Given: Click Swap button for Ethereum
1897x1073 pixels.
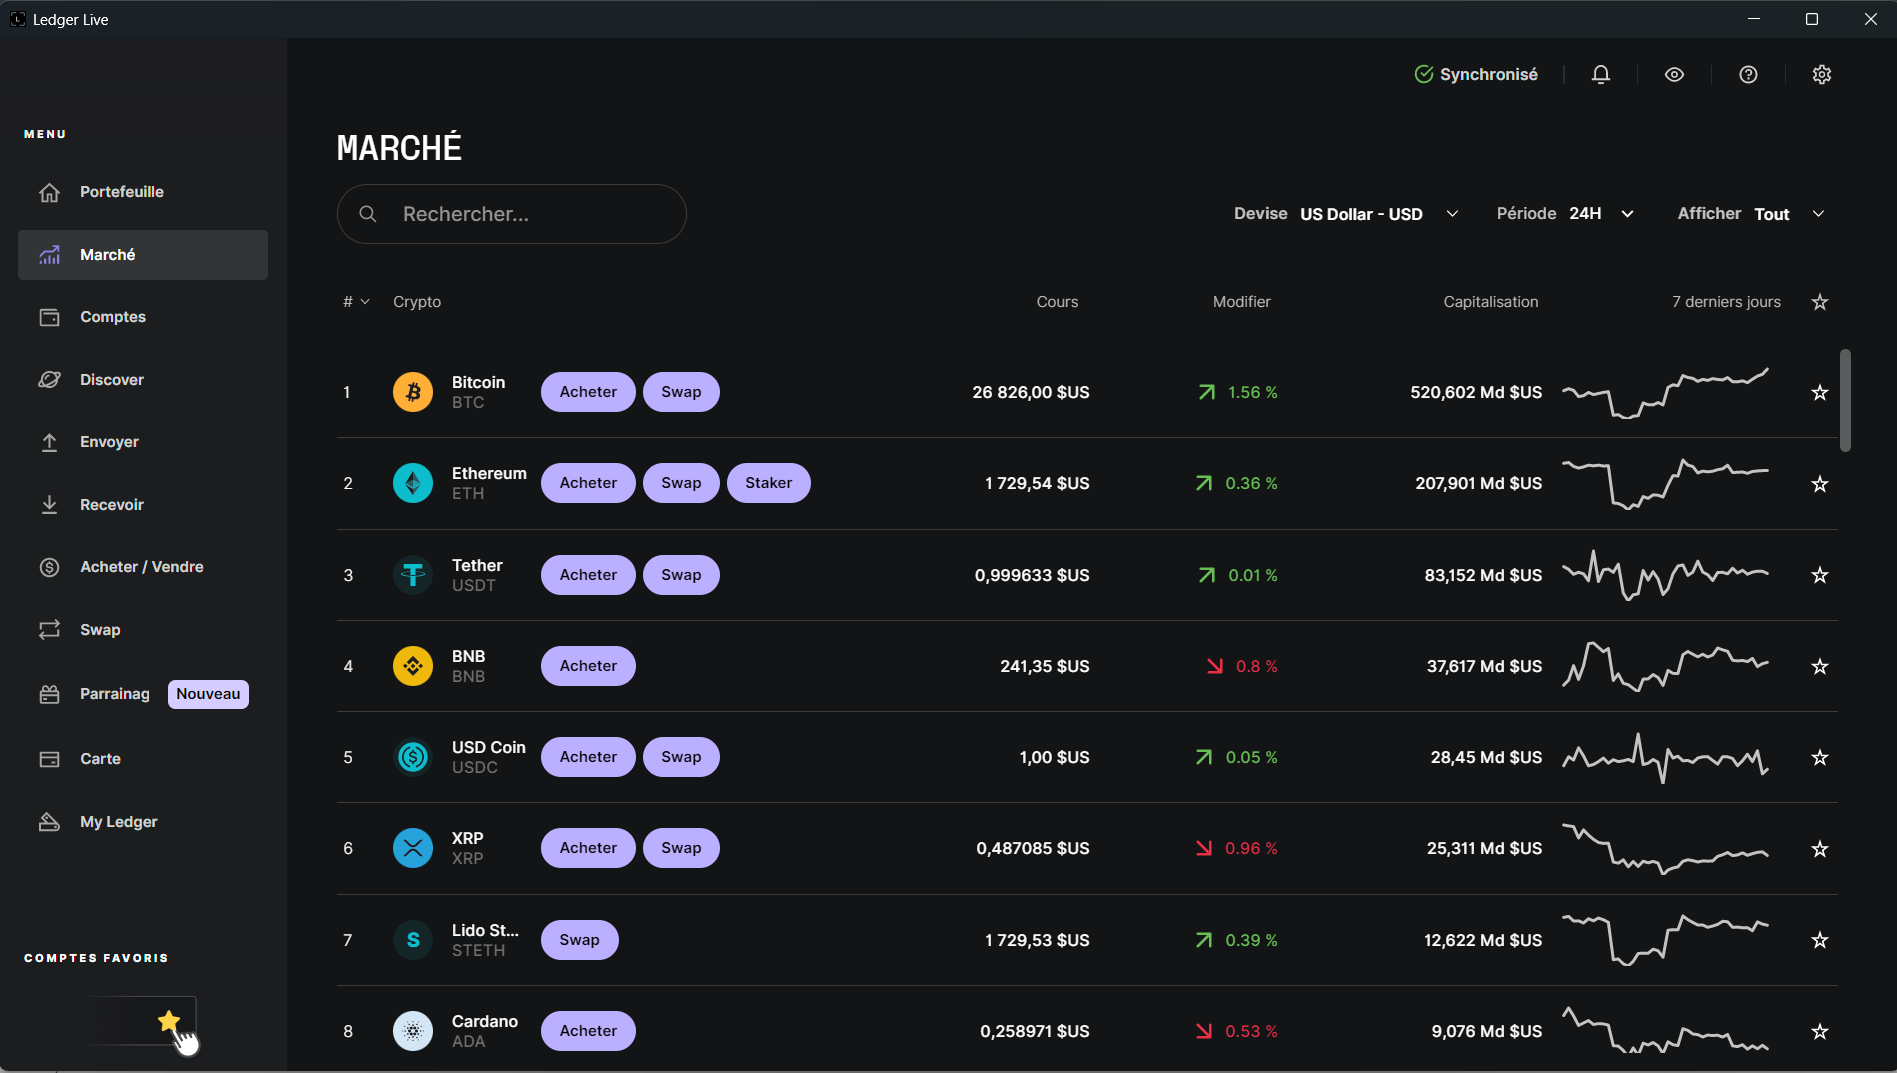Looking at the screenshot, I should click(x=681, y=483).
